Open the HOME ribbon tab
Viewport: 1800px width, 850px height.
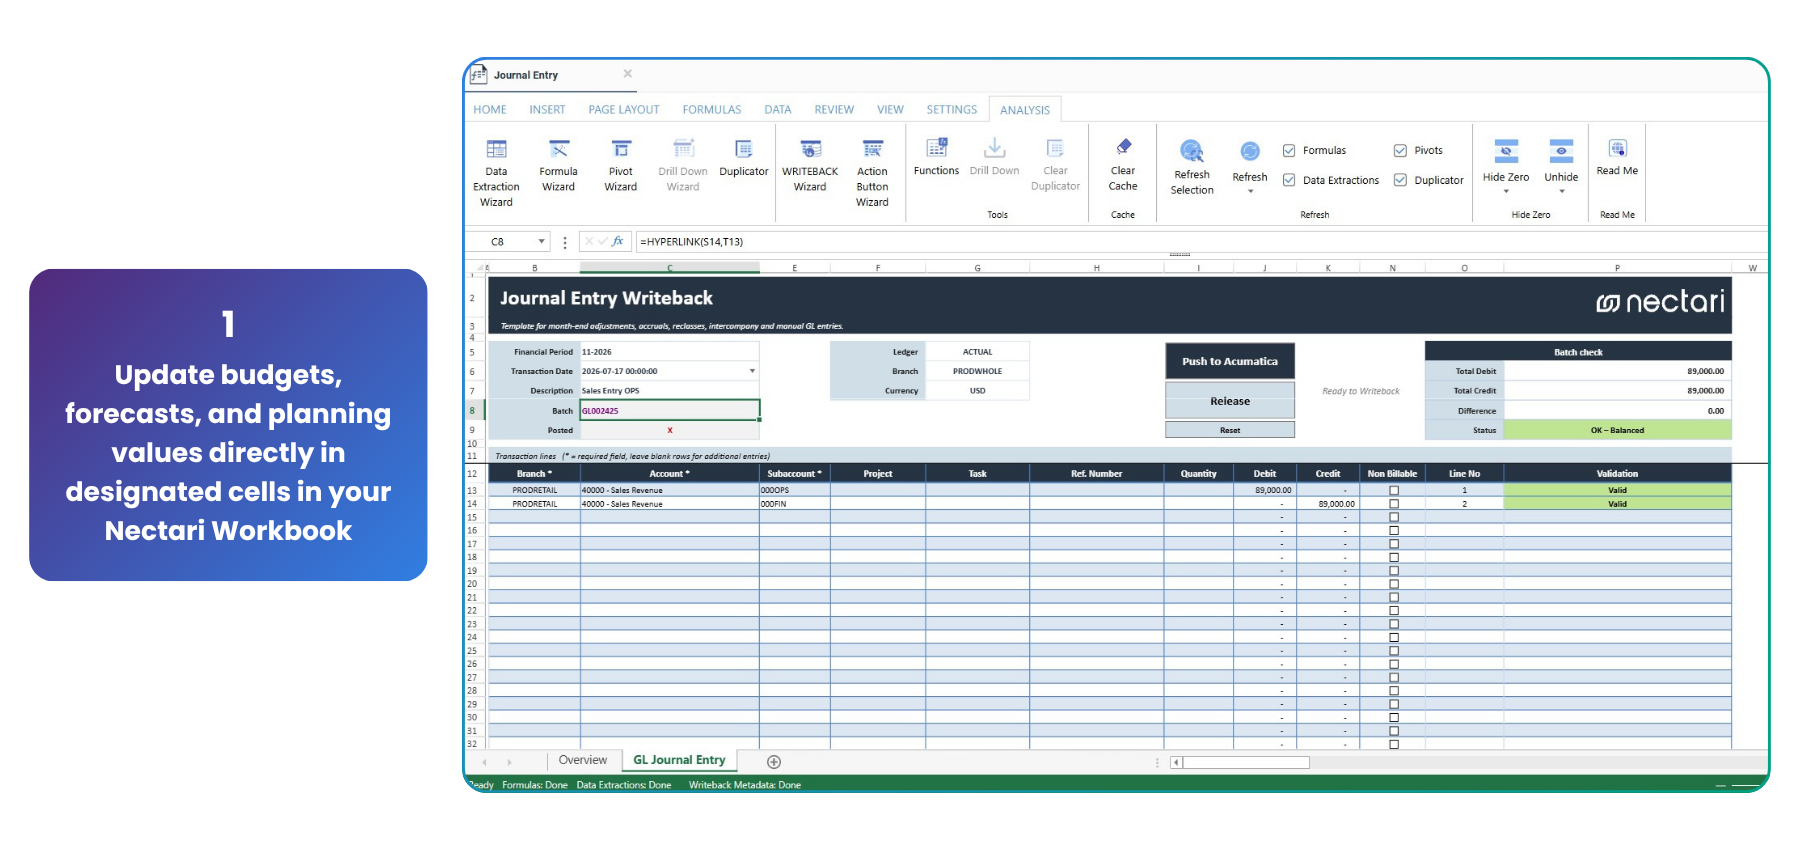(x=490, y=110)
